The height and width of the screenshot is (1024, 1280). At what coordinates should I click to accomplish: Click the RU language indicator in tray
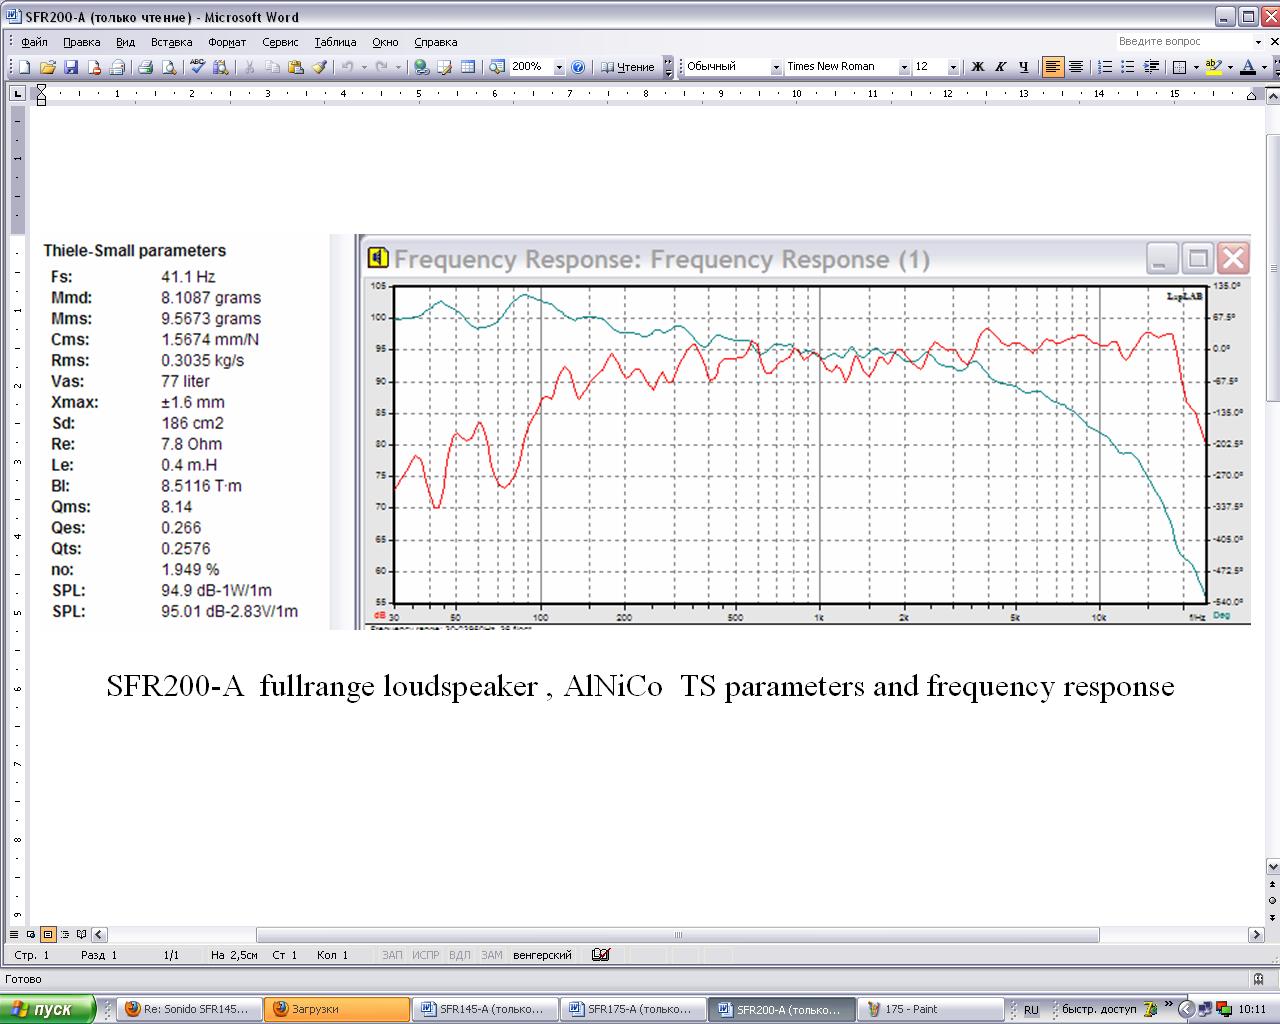[x=1031, y=1010]
